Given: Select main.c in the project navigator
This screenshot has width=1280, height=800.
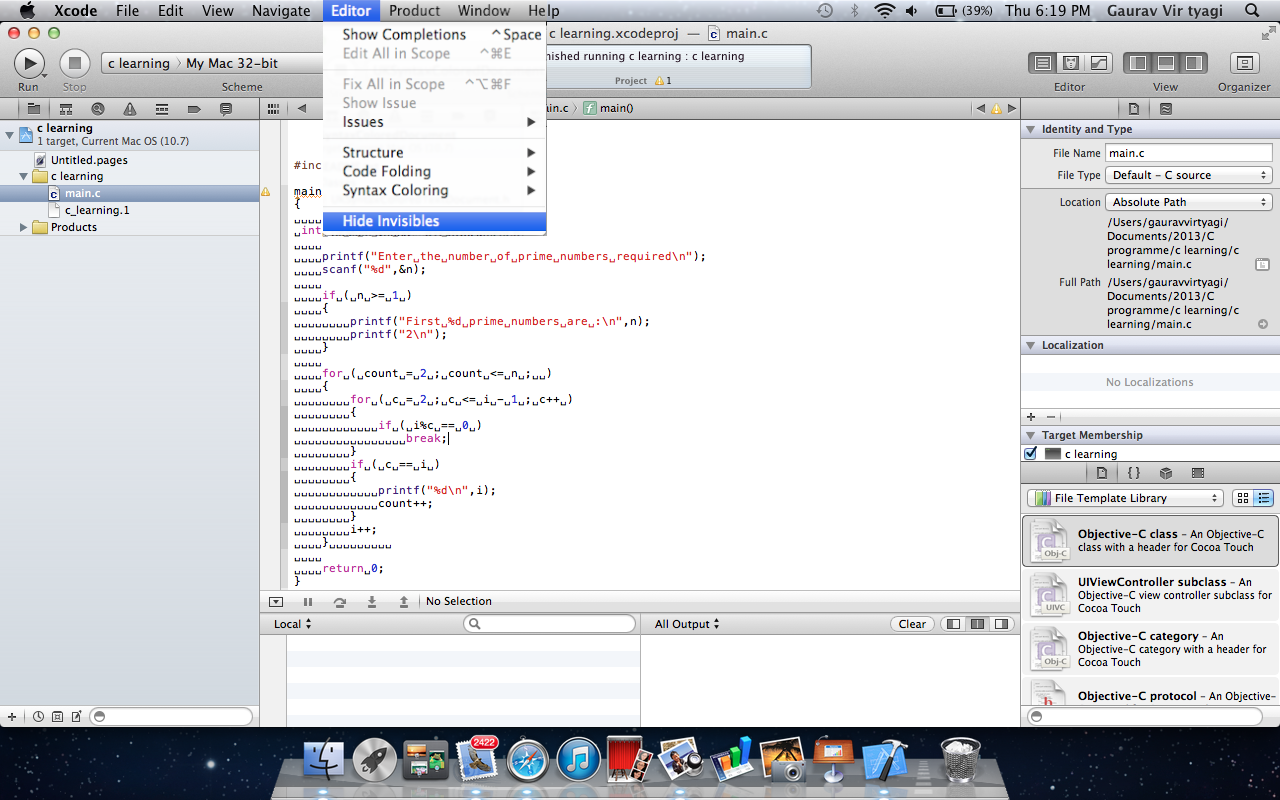Looking at the screenshot, I should [x=82, y=193].
